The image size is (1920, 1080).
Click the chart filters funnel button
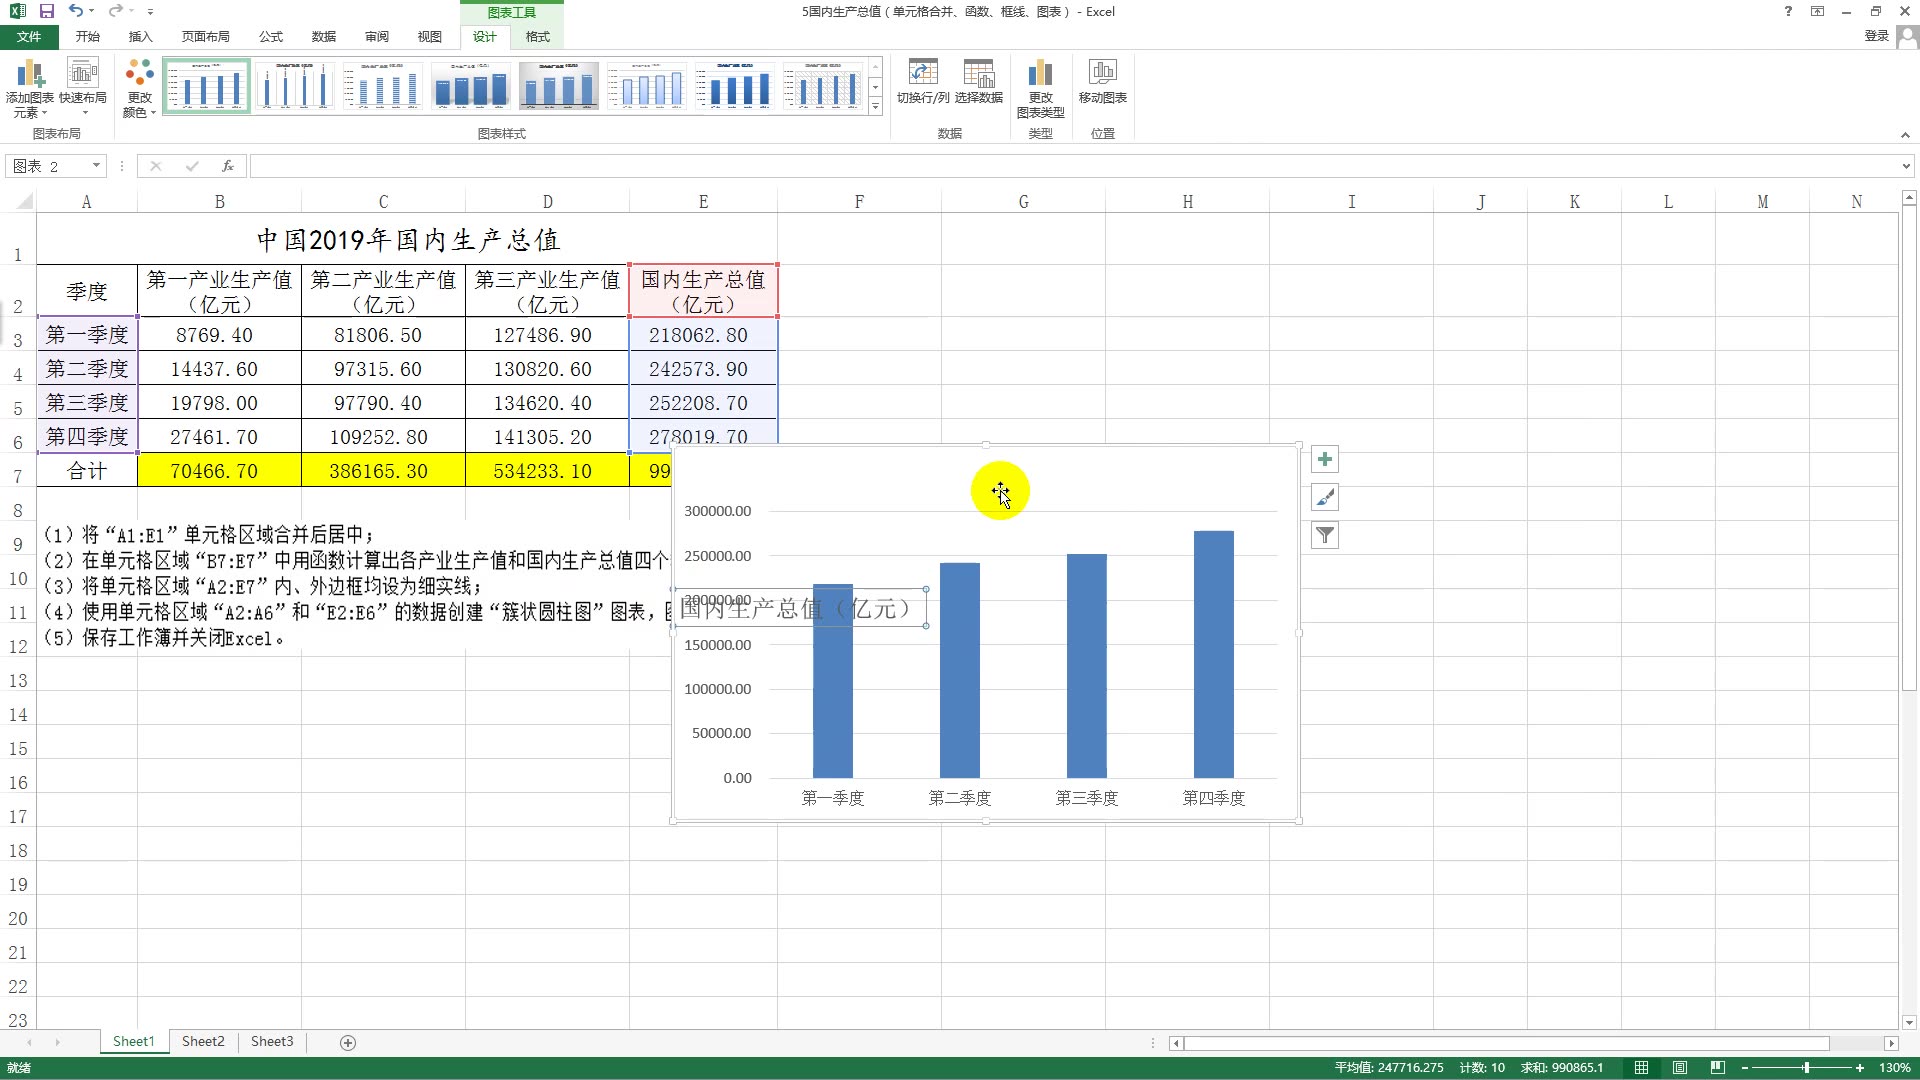pyautogui.click(x=1325, y=535)
